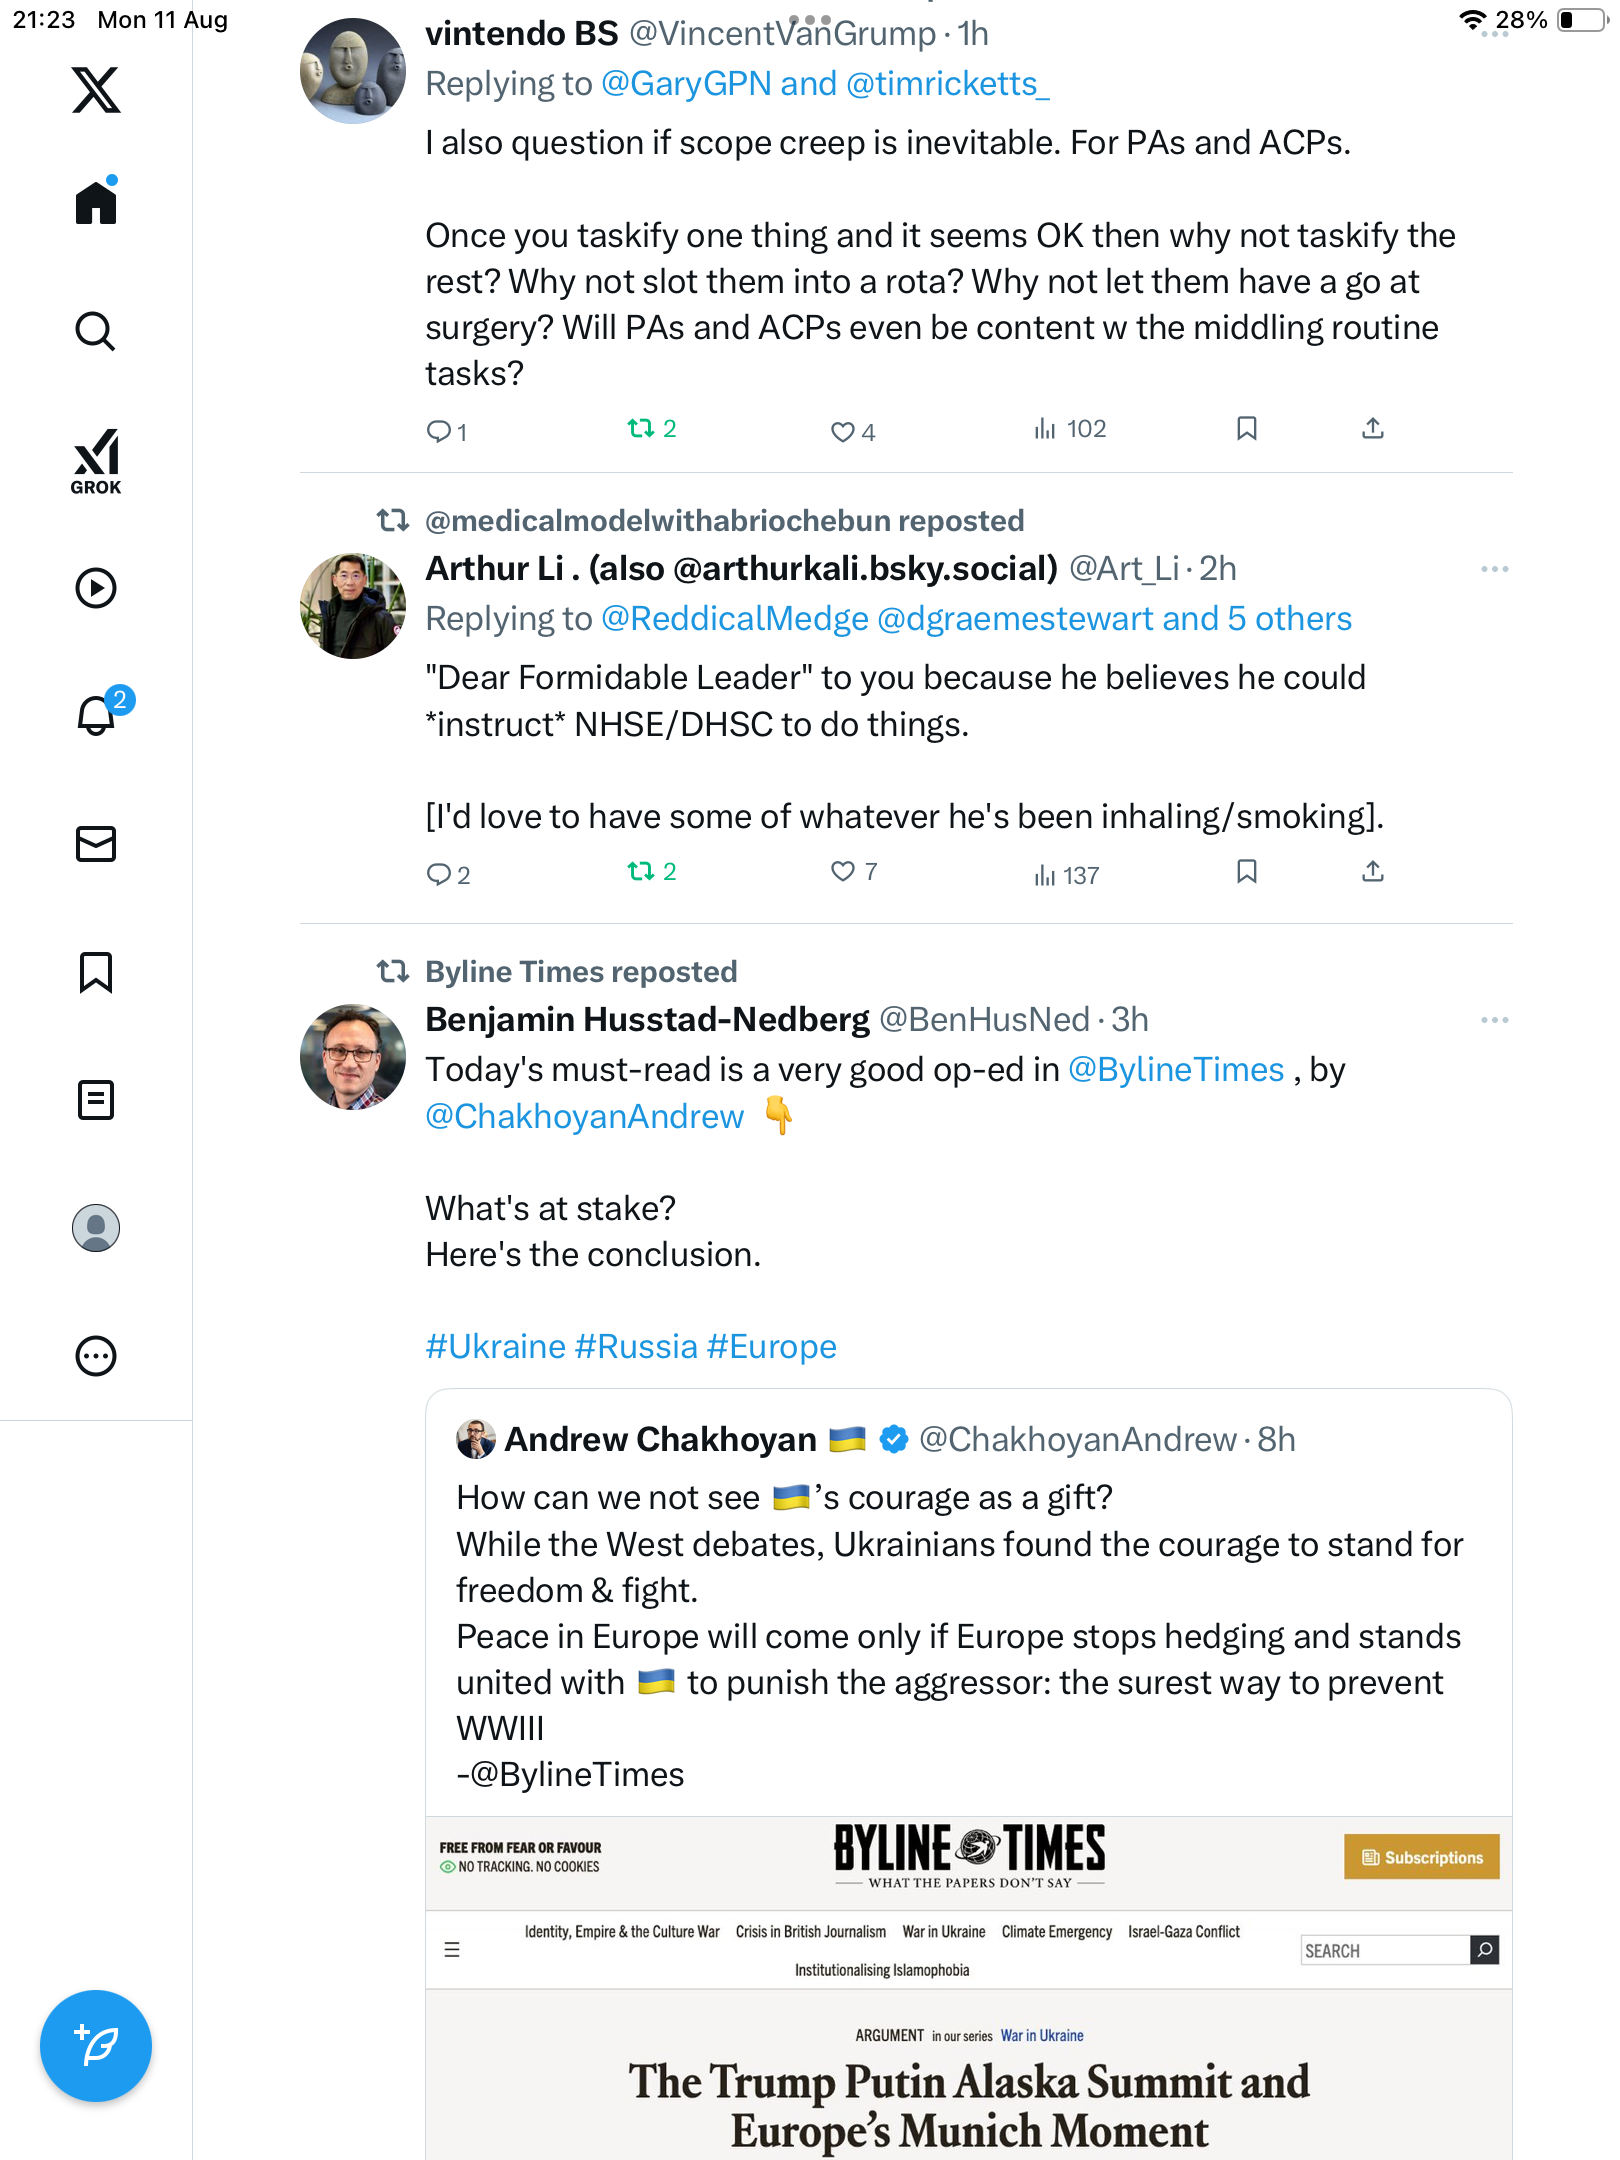Open the Lists icon in sidebar

(x=96, y=1100)
